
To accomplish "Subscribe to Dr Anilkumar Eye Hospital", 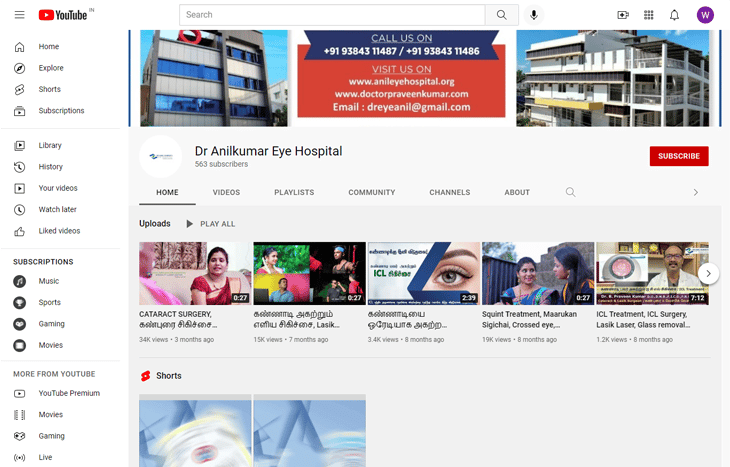I will pos(679,156).
